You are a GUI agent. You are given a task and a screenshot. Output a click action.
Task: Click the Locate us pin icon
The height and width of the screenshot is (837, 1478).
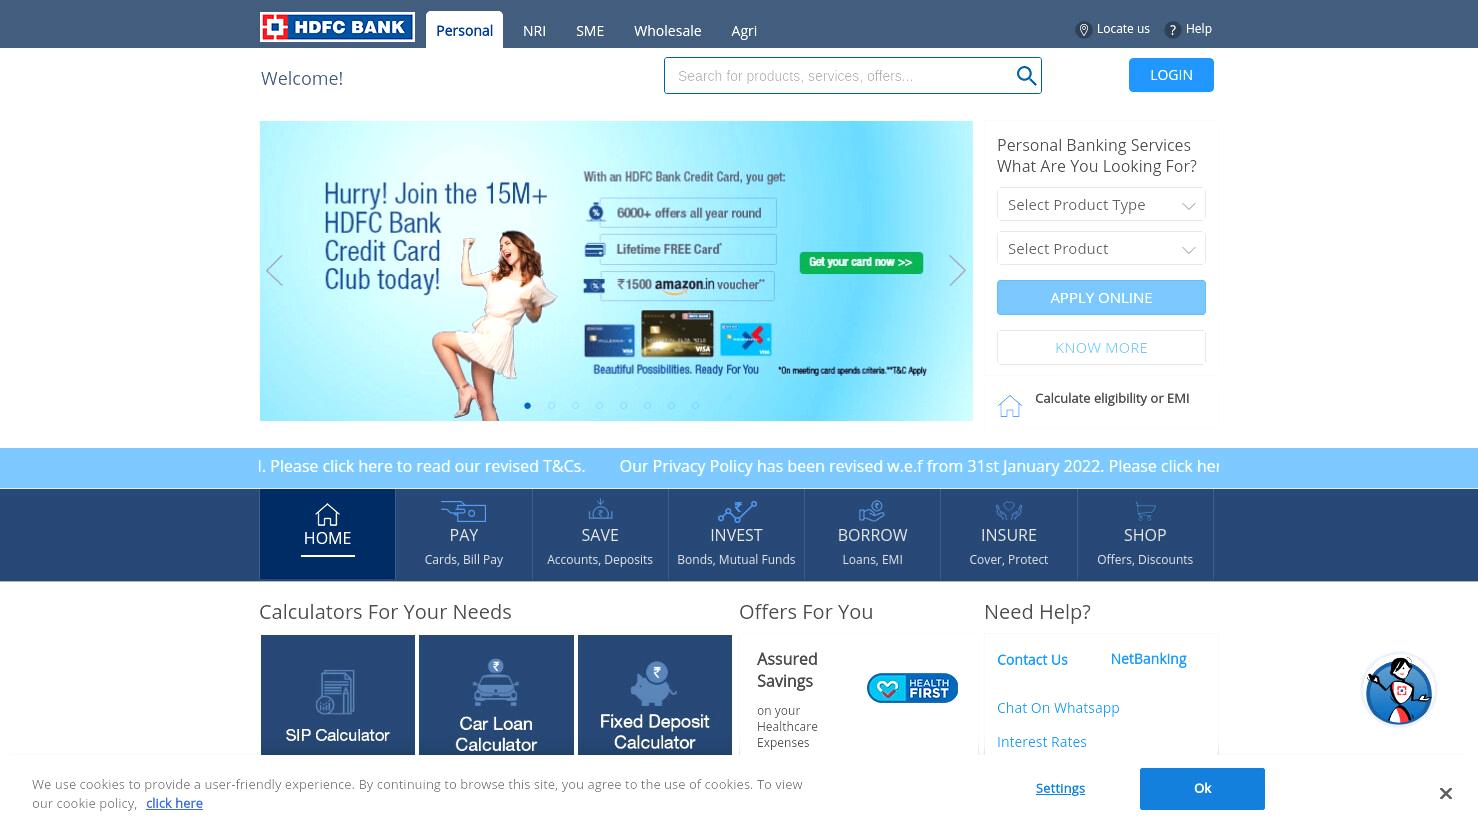pos(1083,30)
